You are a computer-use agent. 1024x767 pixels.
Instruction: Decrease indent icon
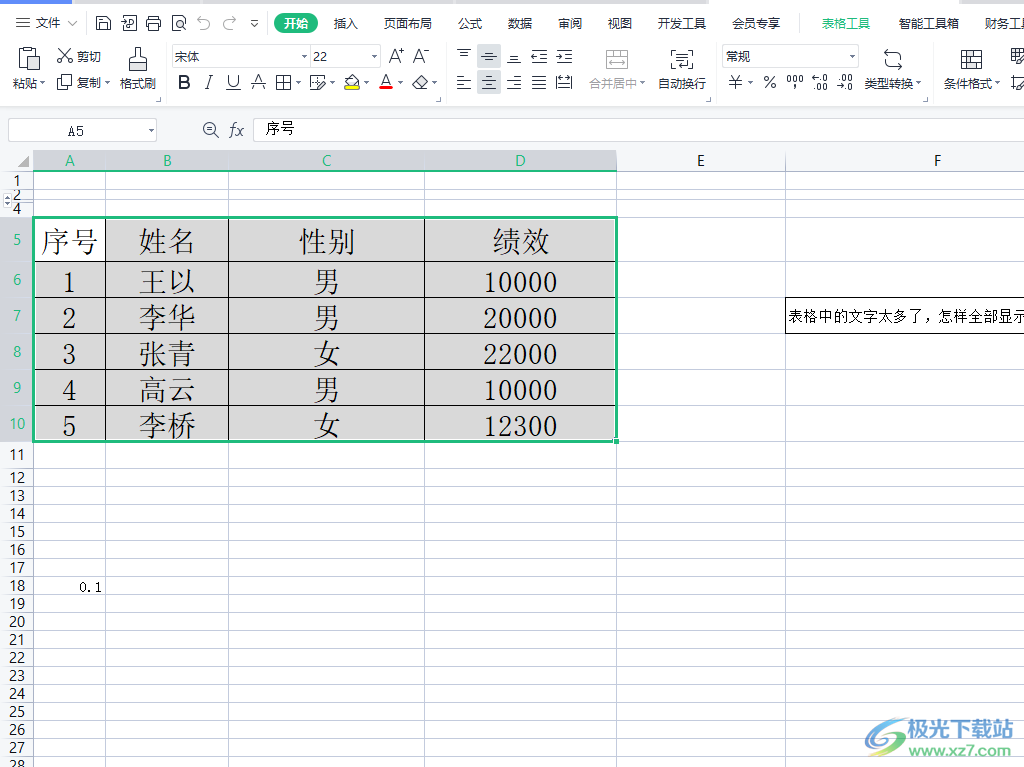(539, 57)
